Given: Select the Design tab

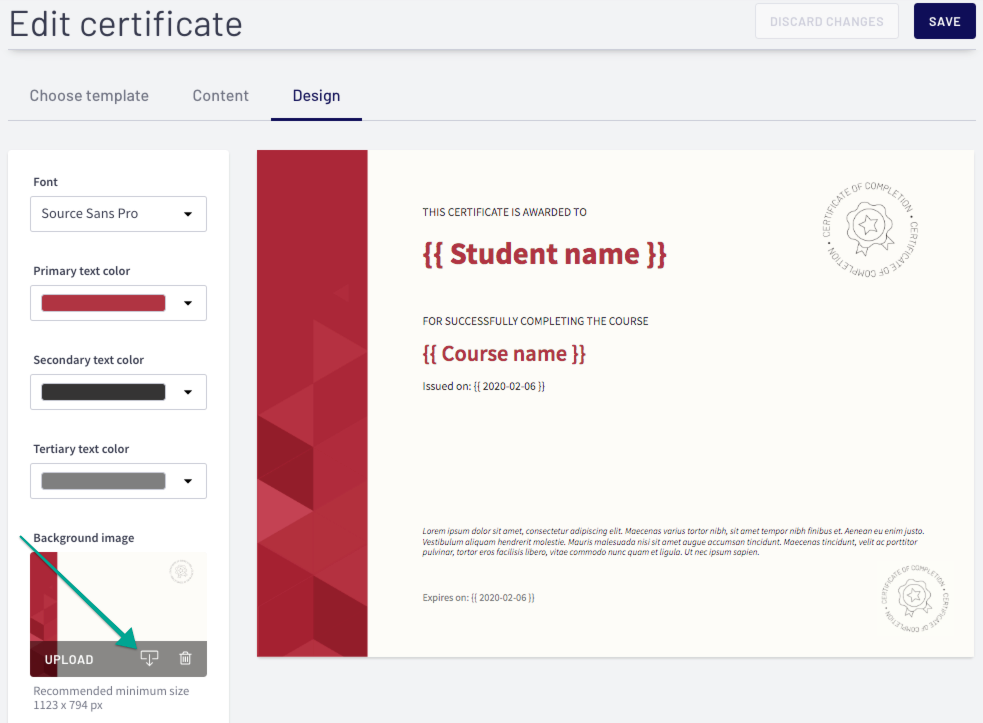Looking at the screenshot, I should pyautogui.click(x=317, y=96).
